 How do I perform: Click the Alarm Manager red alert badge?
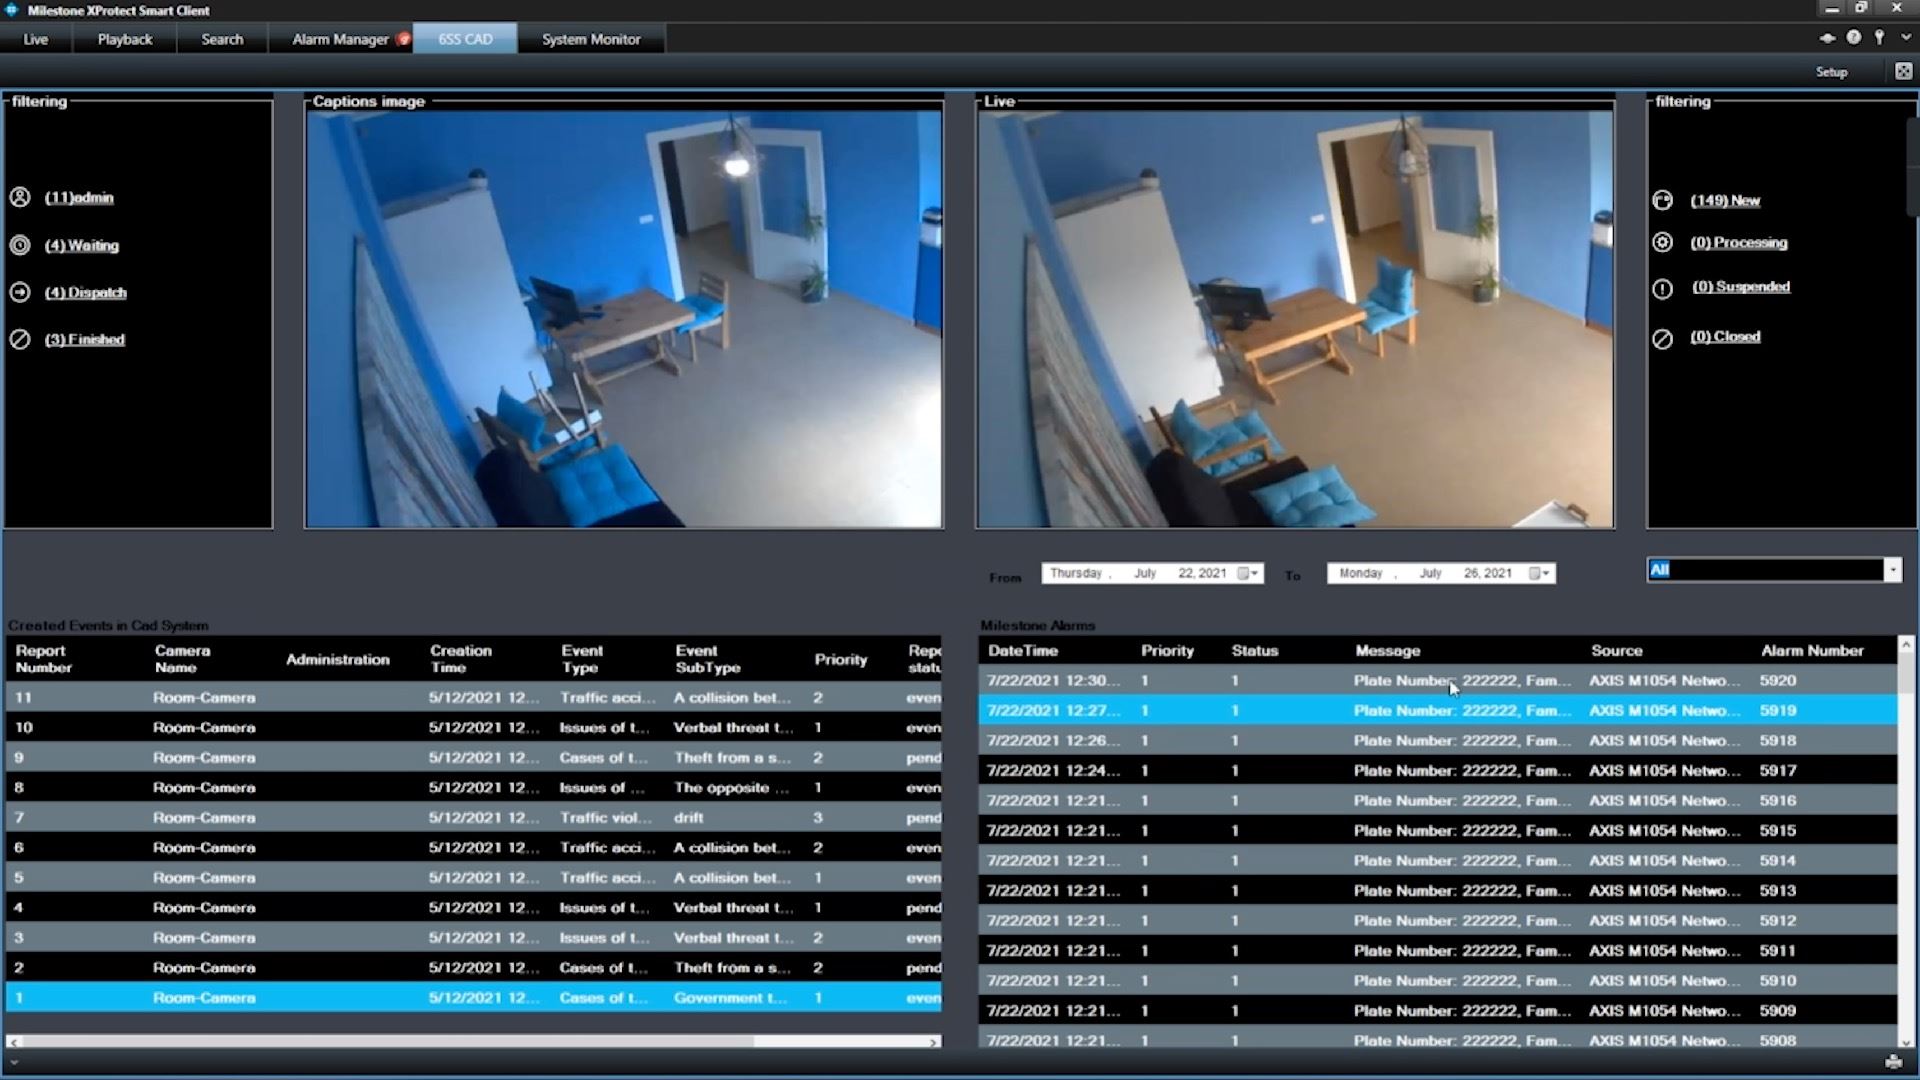(403, 39)
